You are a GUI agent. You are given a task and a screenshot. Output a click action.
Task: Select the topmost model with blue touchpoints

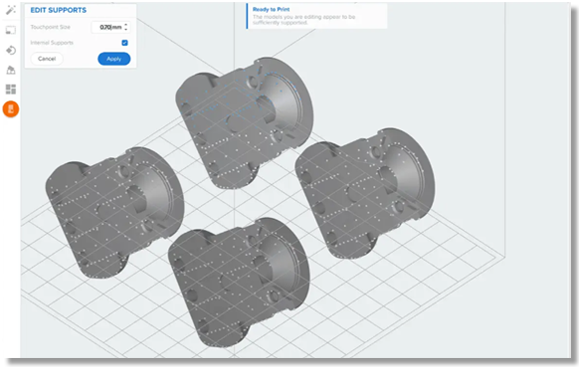(x=244, y=122)
